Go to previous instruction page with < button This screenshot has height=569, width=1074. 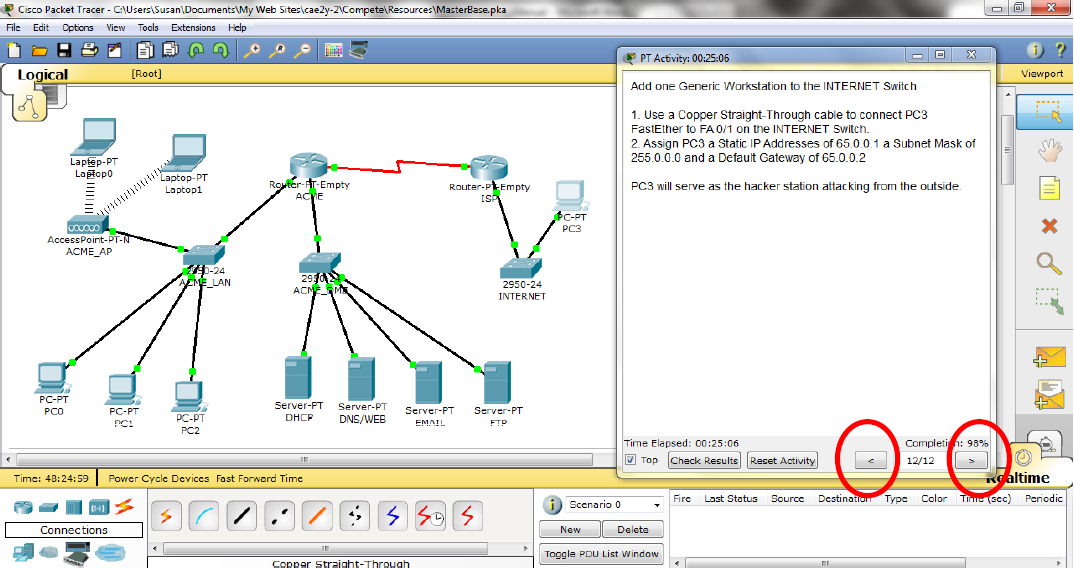[871, 460]
